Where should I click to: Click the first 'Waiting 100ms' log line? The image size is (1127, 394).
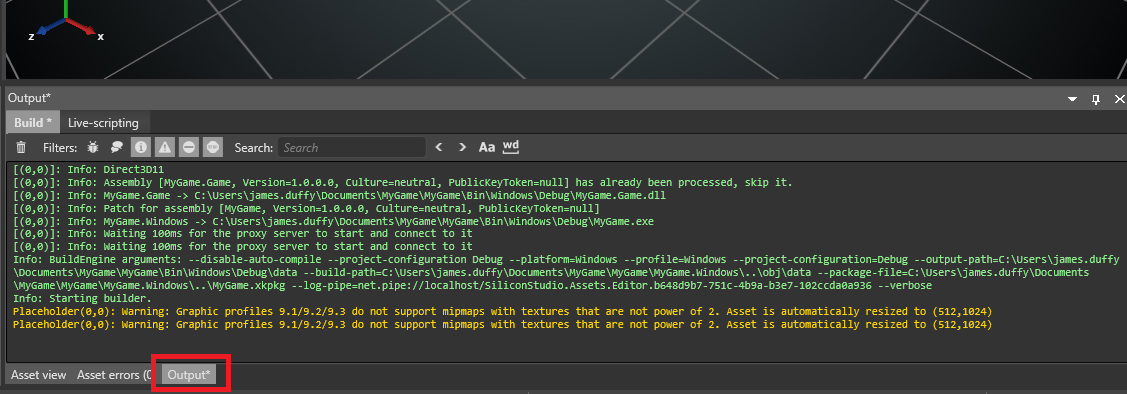click(x=242, y=234)
